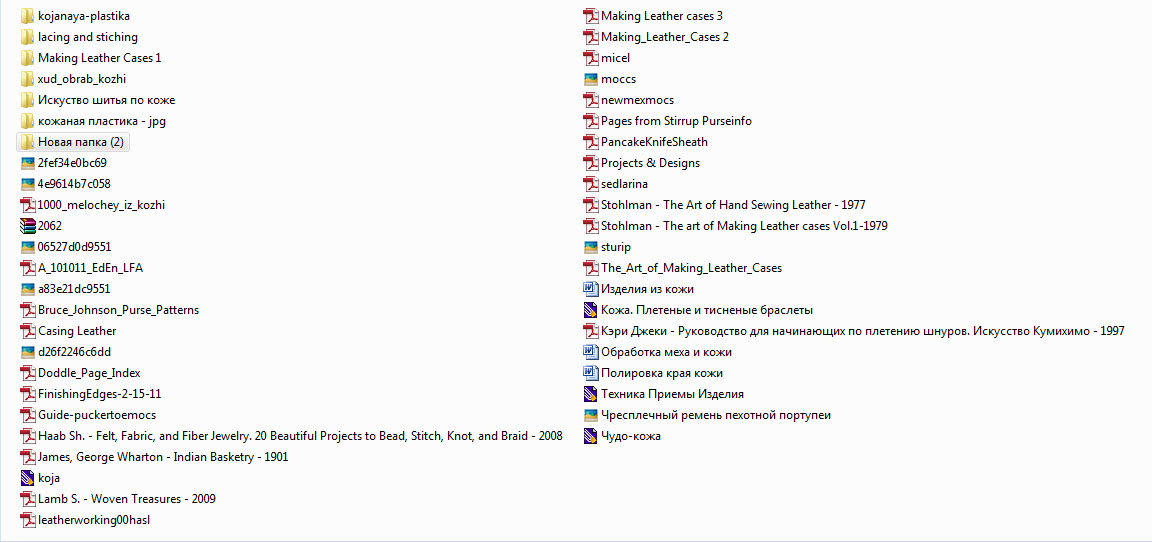
Task: Select the Новая папка (2) folder icon
Action: [27, 142]
